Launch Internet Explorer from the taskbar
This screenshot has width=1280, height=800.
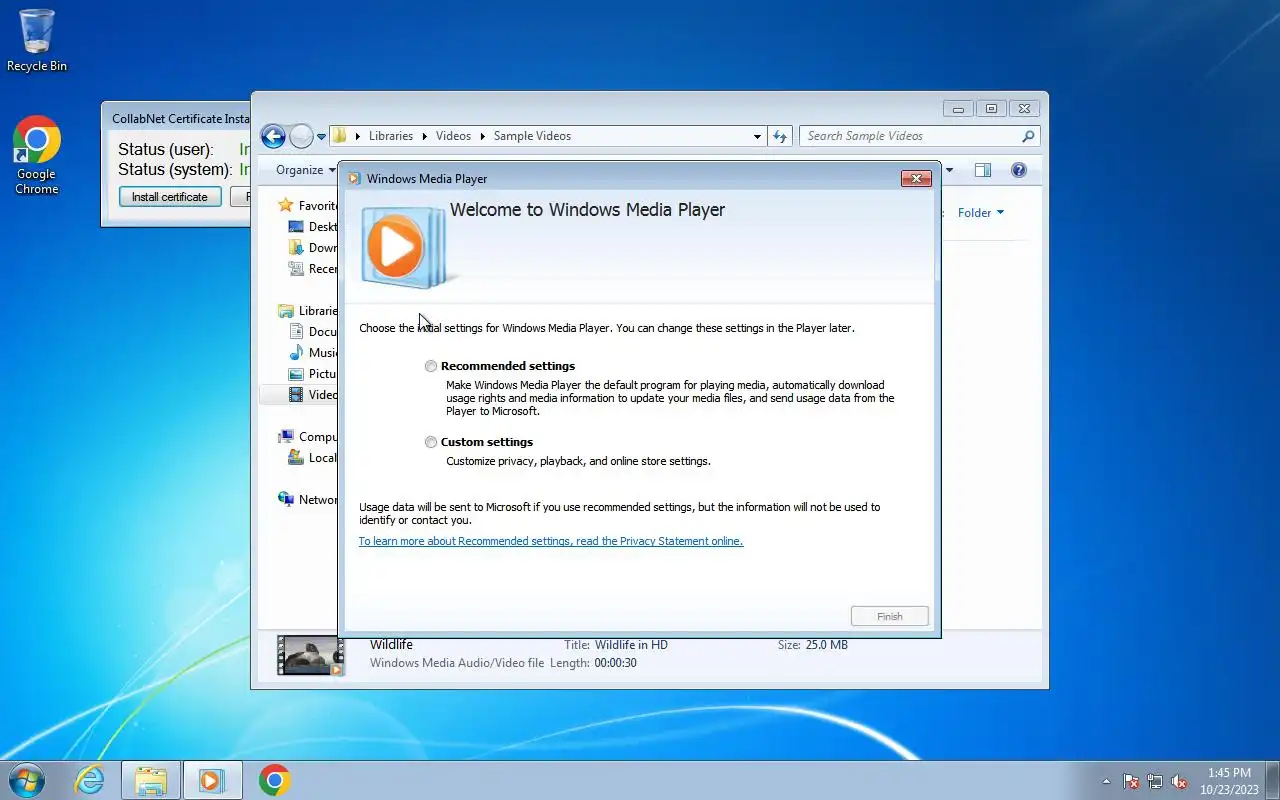90,780
